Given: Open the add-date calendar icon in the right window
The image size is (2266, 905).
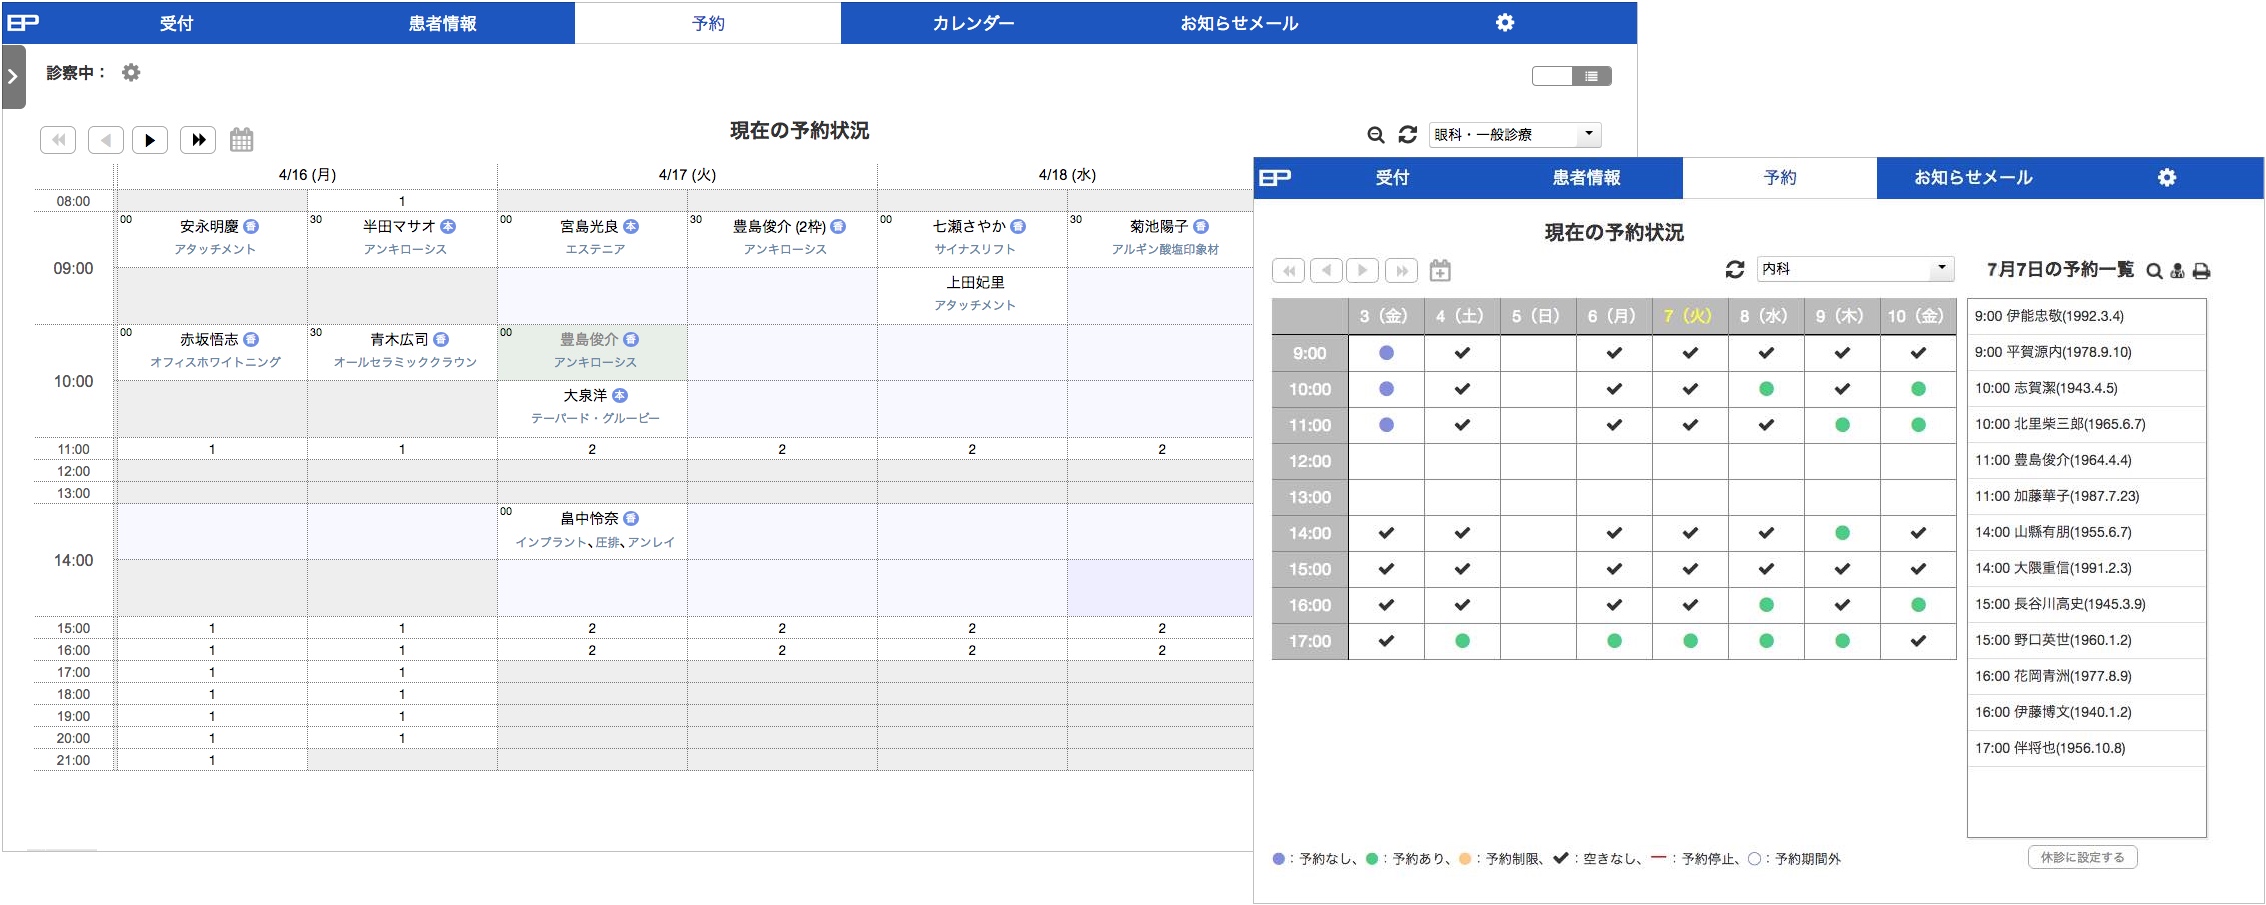Looking at the screenshot, I should (x=1440, y=270).
